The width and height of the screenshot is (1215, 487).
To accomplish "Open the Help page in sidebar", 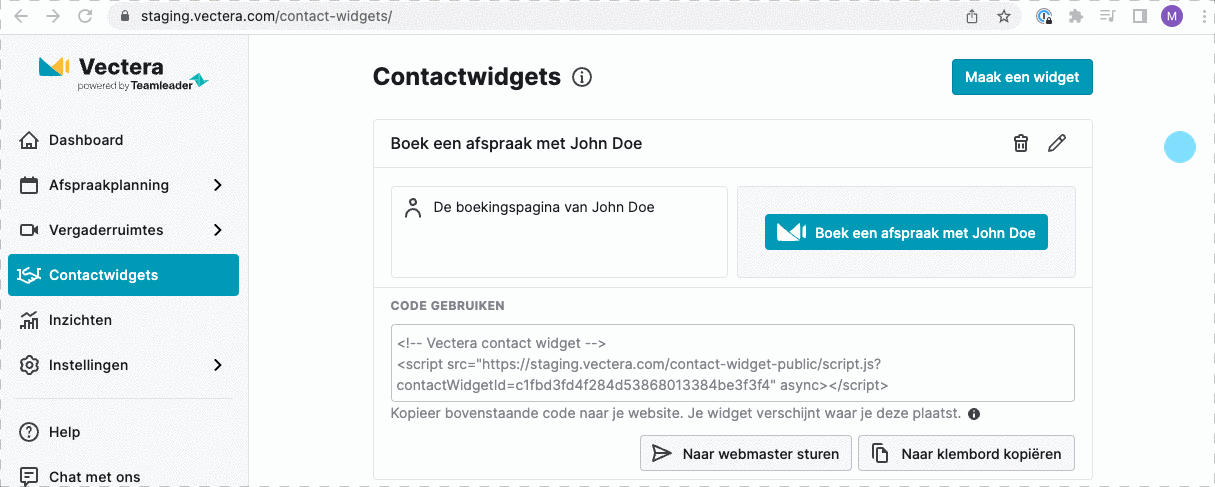I will pos(64,432).
